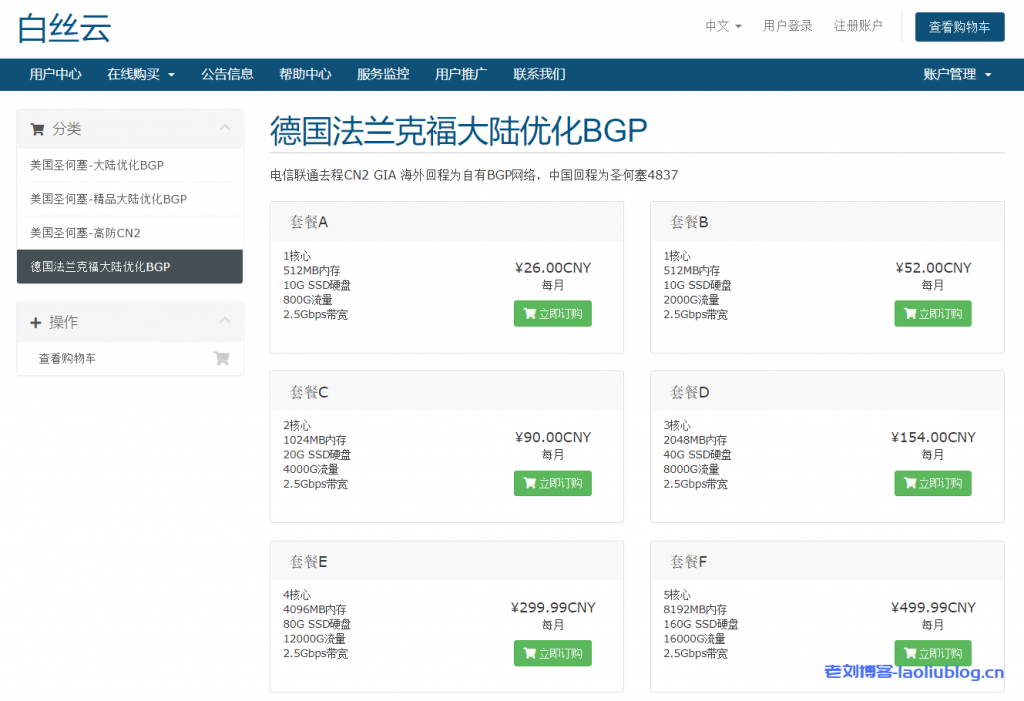
Task: Click the 注册账户 link
Action: click(859, 27)
